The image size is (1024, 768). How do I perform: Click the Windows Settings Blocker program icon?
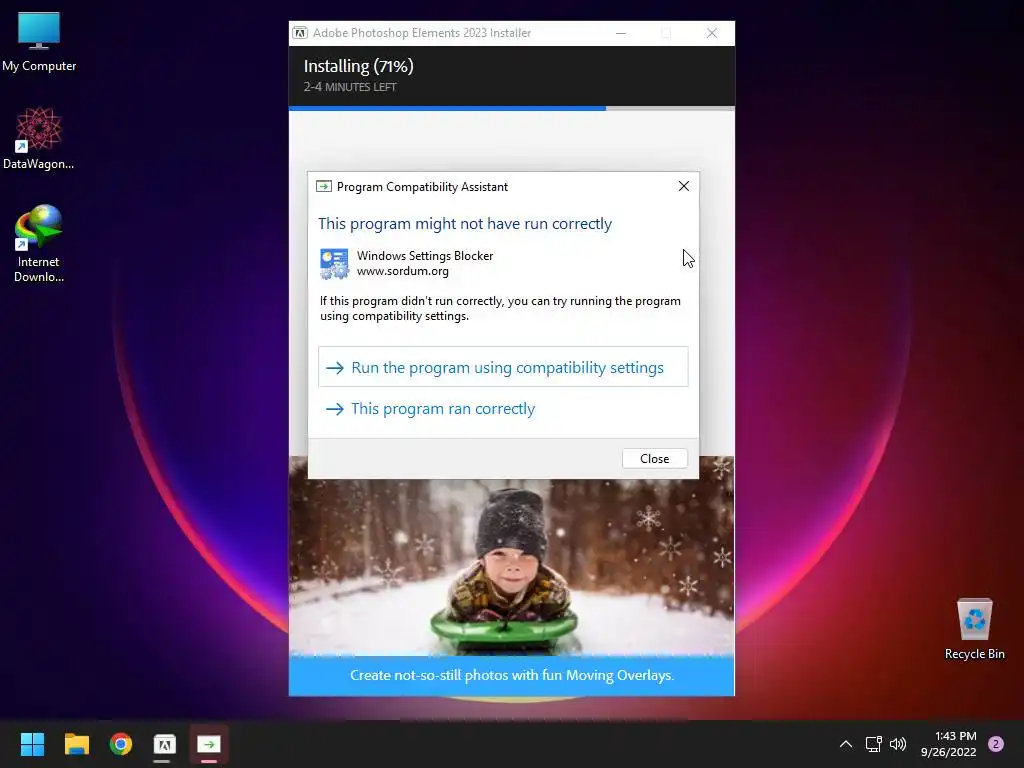tap(334, 264)
